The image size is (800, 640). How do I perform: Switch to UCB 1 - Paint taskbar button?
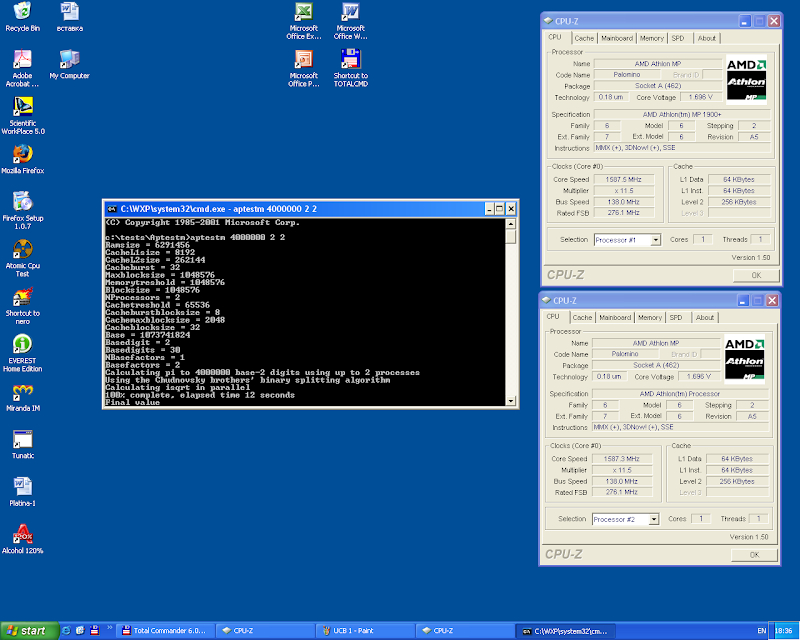[x=365, y=631]
